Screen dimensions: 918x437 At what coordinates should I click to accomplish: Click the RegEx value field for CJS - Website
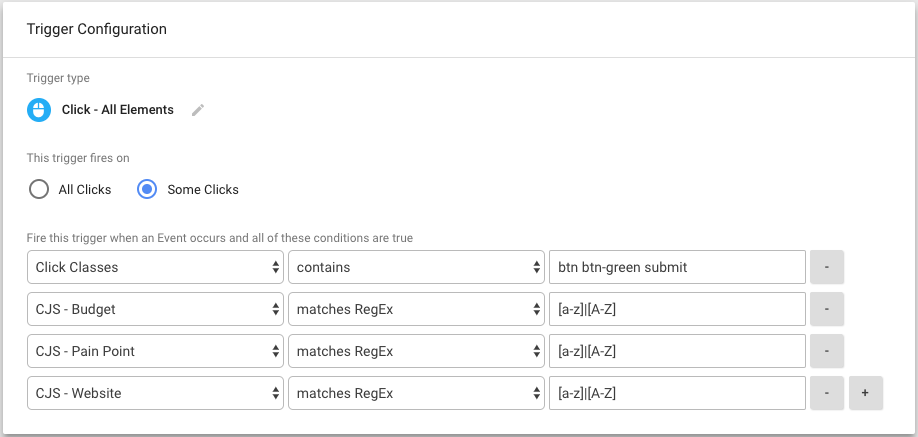pos(677,393)
